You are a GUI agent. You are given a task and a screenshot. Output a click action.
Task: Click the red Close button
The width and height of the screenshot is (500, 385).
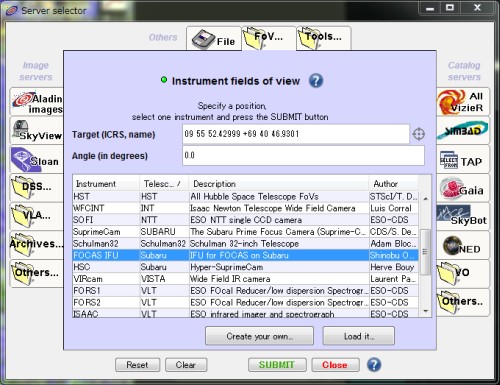point(335,365)
